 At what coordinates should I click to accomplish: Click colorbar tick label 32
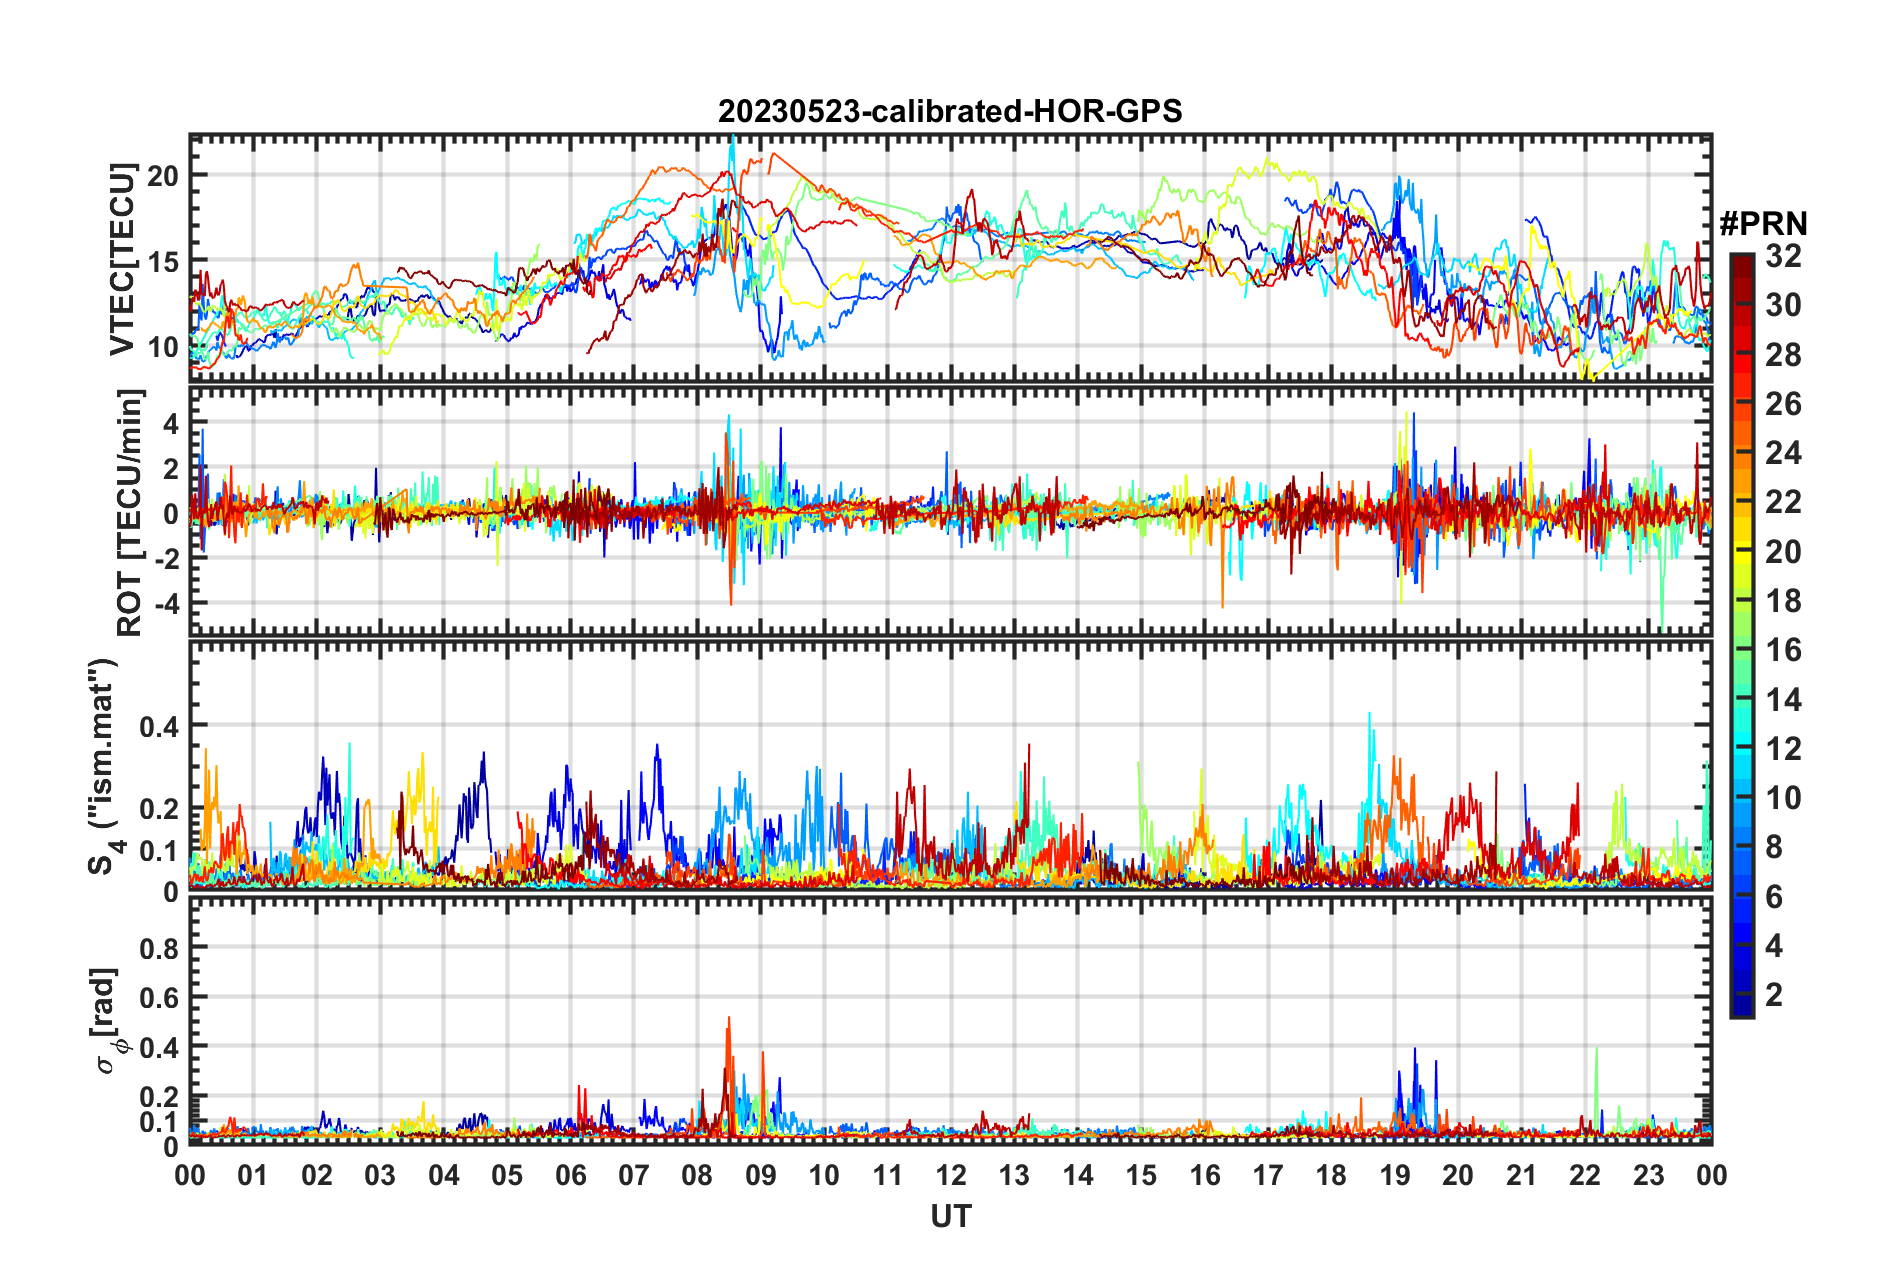(x=1783, y=256)
